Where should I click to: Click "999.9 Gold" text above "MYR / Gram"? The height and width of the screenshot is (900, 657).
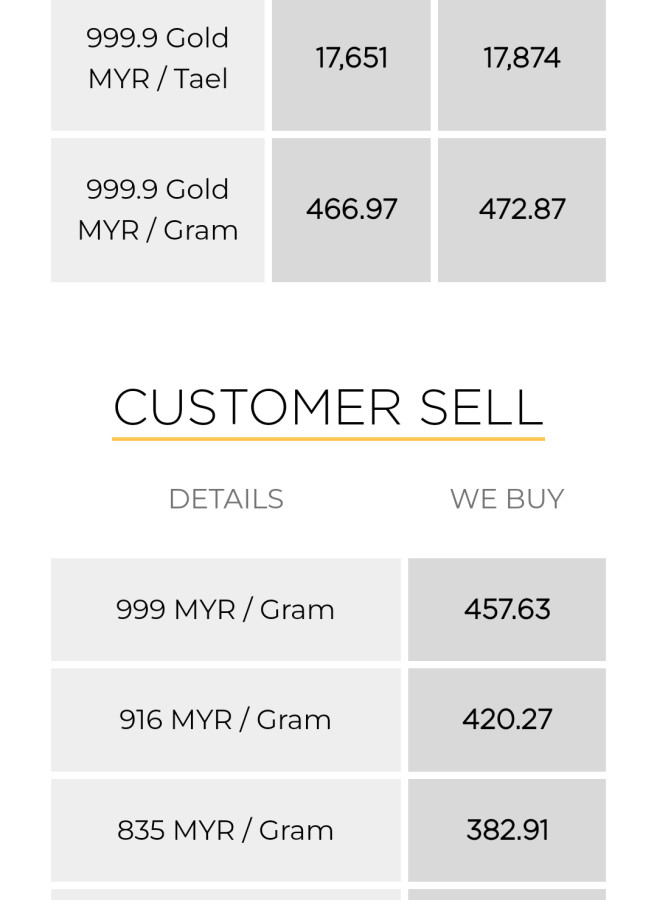[158, 189]
